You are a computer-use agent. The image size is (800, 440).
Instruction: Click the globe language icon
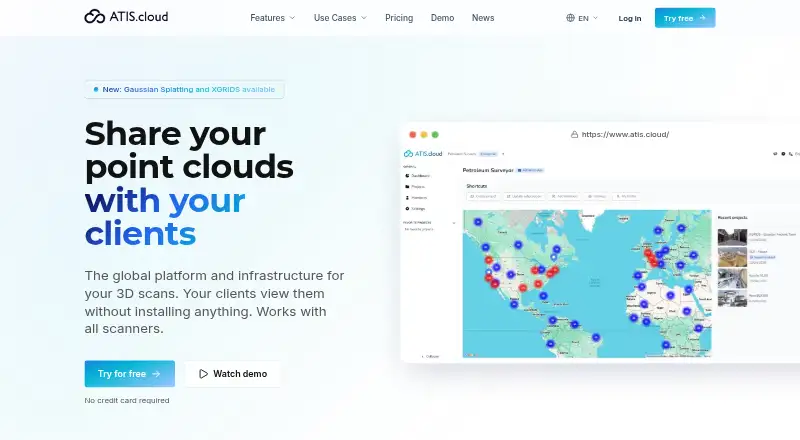click(570, 18)
